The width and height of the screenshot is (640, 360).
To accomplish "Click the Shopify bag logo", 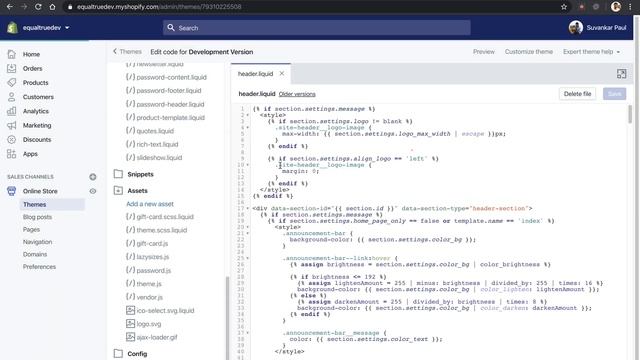I will (12, 27).
